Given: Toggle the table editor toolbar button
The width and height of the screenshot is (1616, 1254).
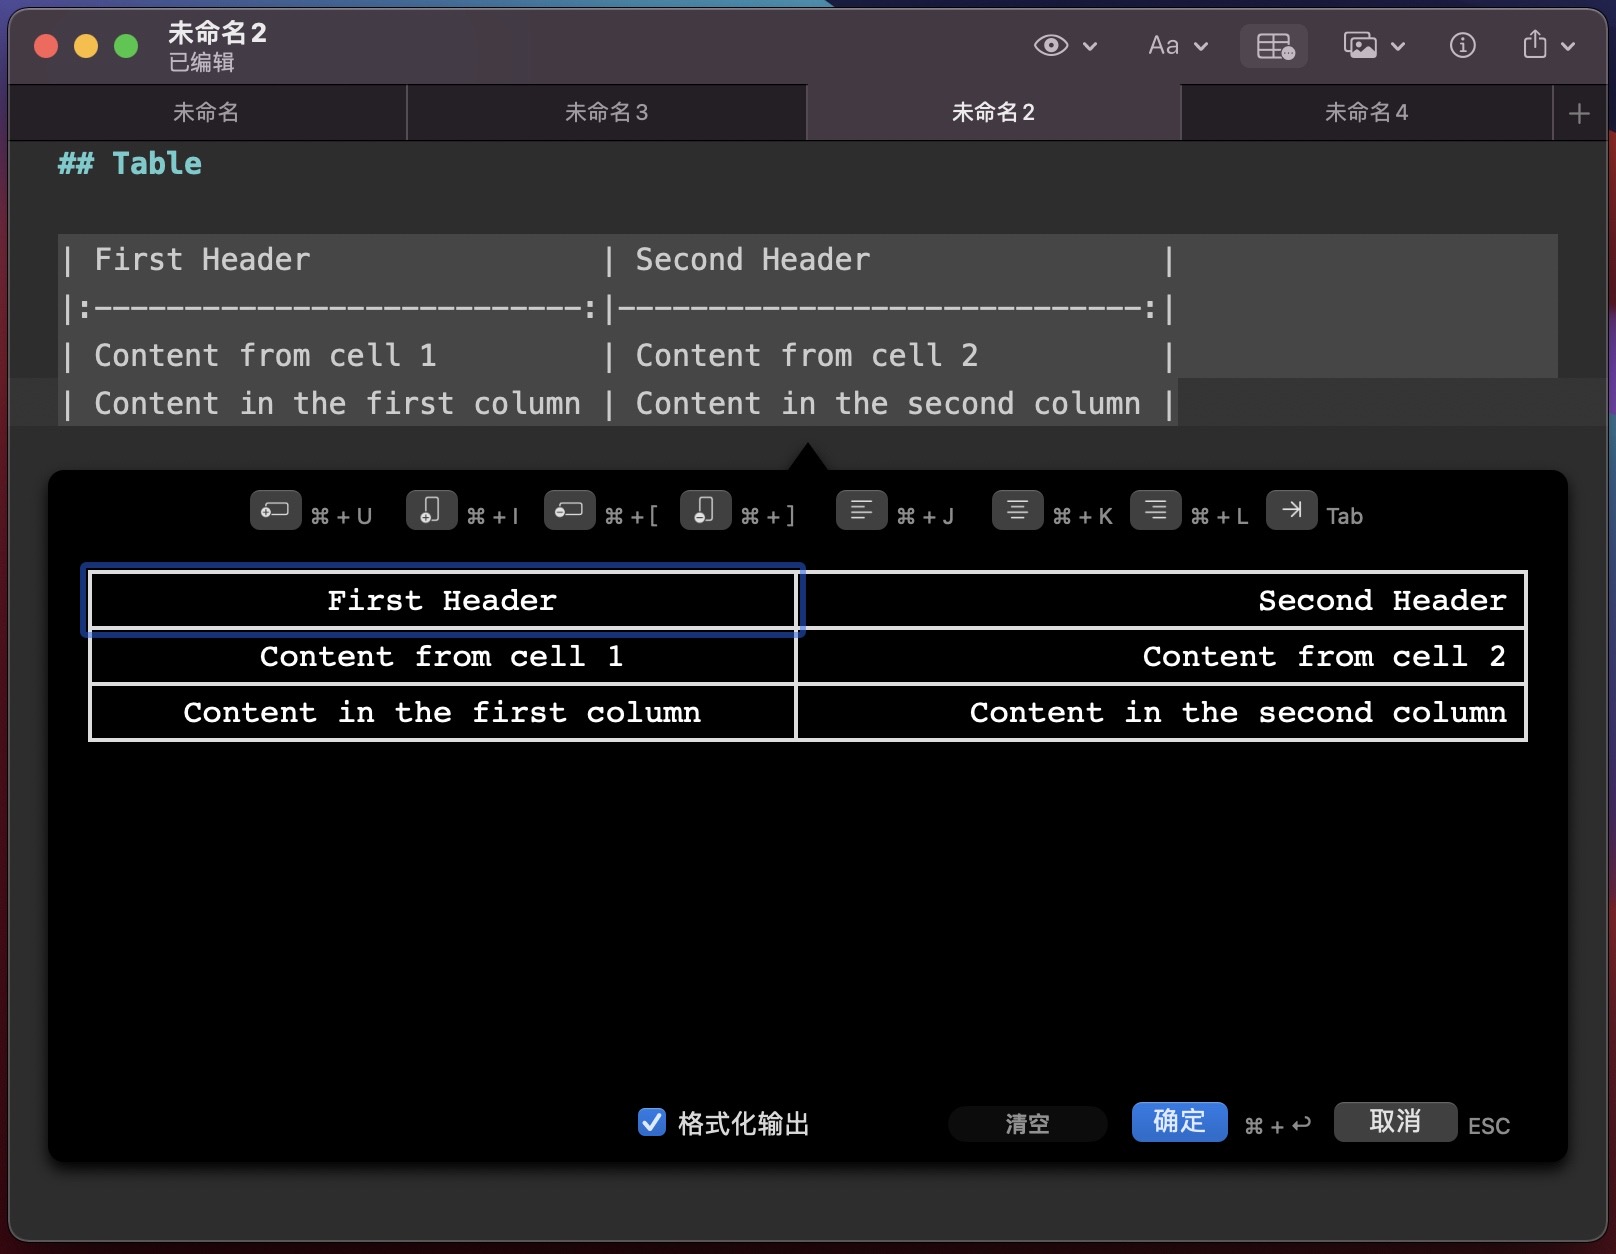Looking at the screenshot, I should (1274, 46).
